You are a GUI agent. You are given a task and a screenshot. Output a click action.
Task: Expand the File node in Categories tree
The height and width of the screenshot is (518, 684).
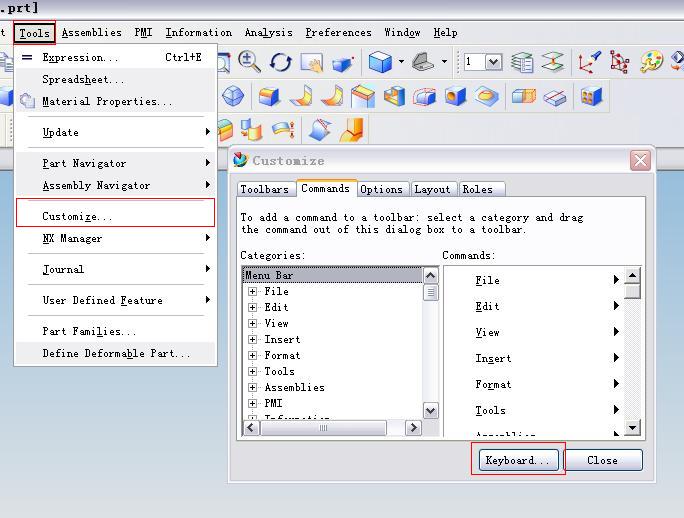tap(252, 292)
